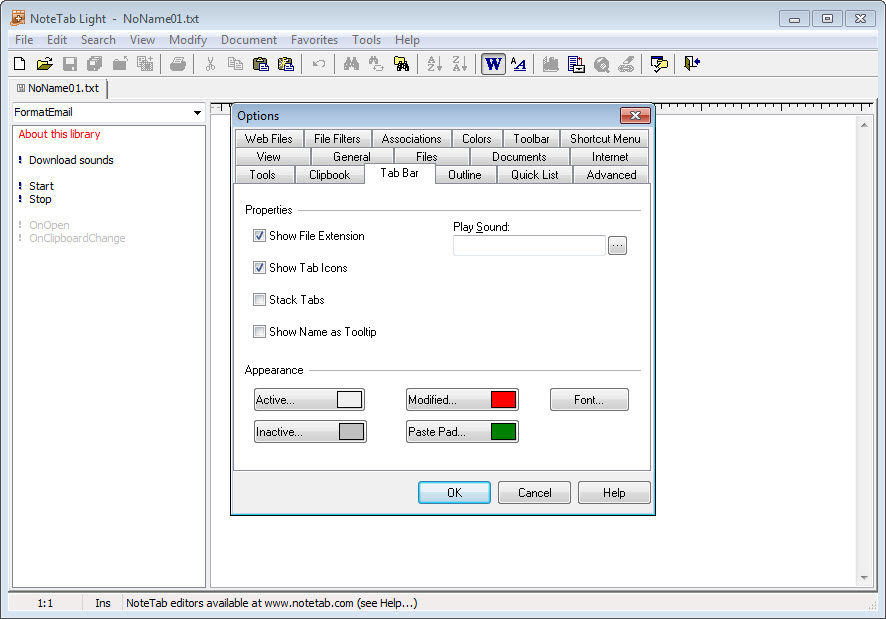This screenshot has height=619, width=886.
Task: Click the Cancel button
Action: pyautogui.click(x=534, y=492)
